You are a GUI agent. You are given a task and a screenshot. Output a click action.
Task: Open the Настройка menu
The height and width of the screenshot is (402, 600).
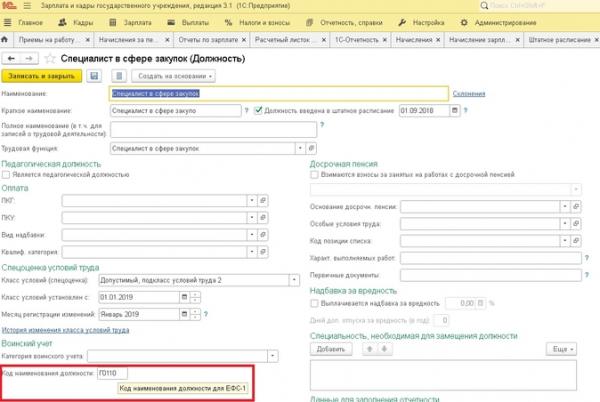(x=421, y=23)
